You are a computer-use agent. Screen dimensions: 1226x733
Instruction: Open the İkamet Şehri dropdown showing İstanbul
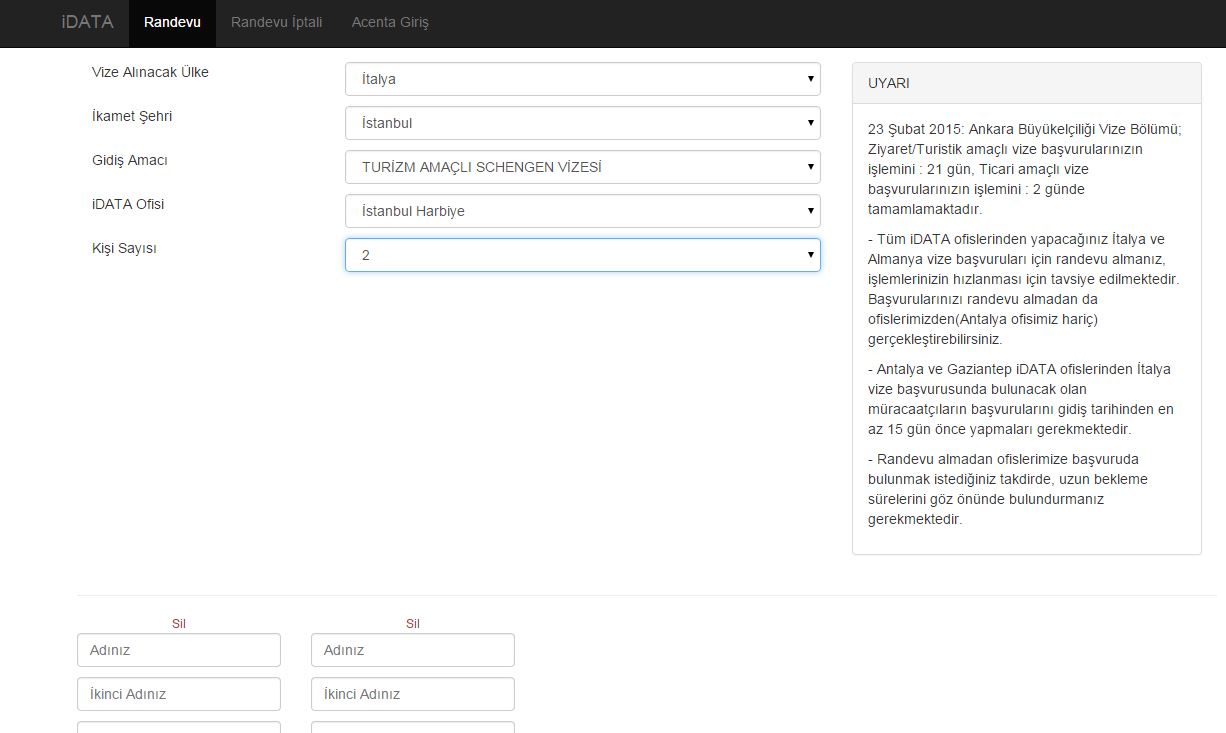[x=583, y=123]
